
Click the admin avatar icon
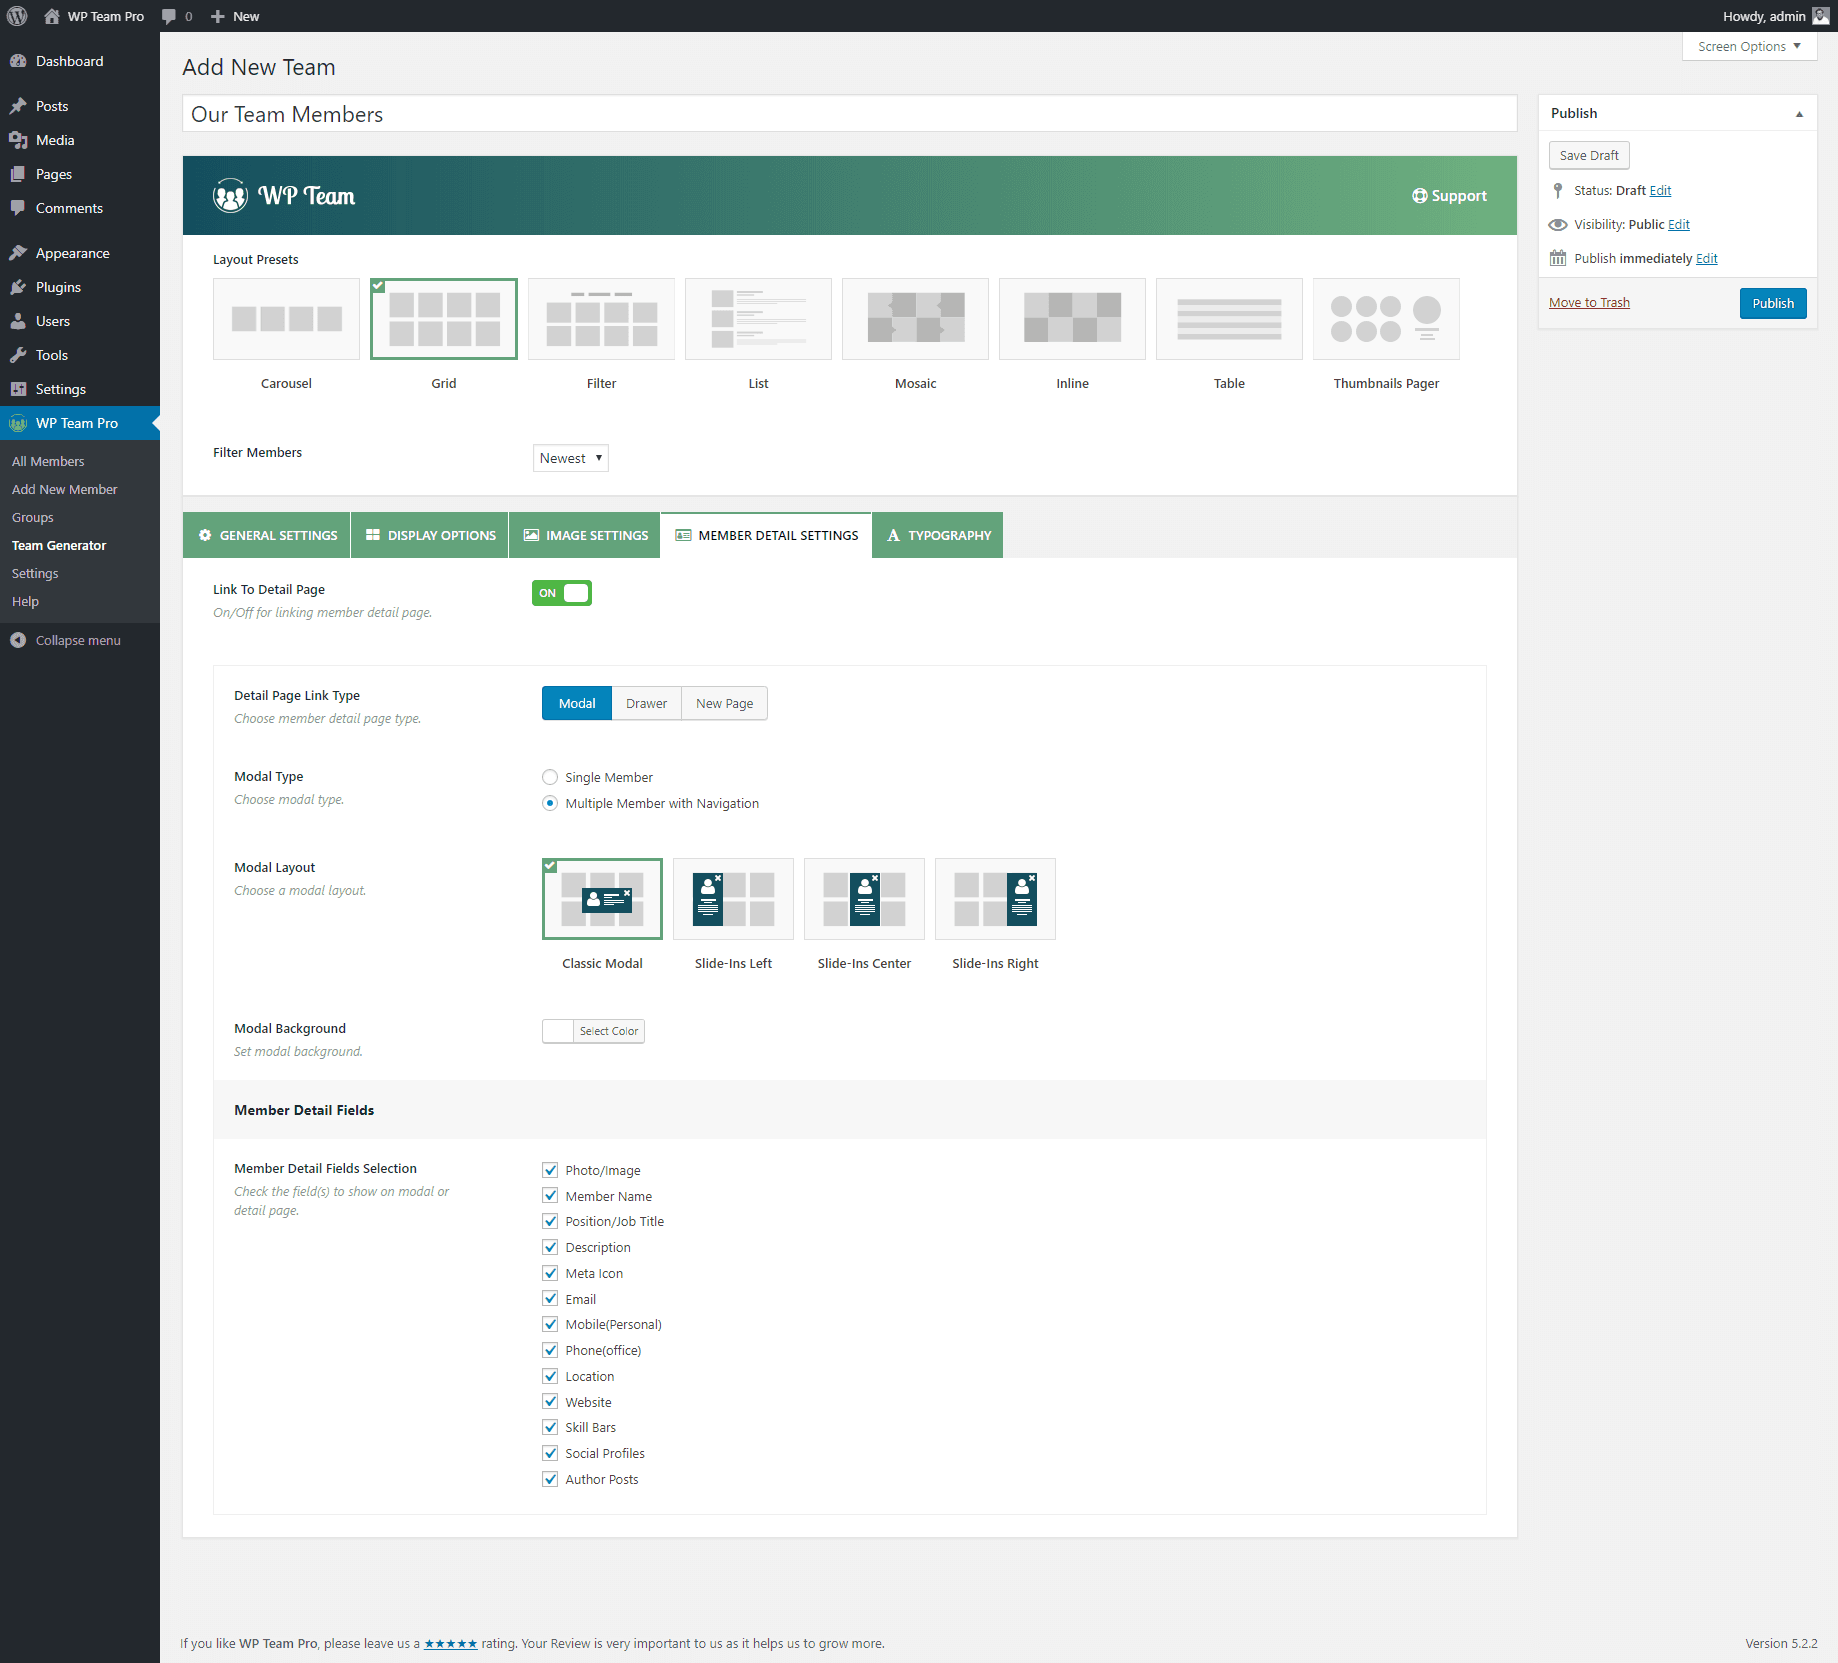point(1821,16)
